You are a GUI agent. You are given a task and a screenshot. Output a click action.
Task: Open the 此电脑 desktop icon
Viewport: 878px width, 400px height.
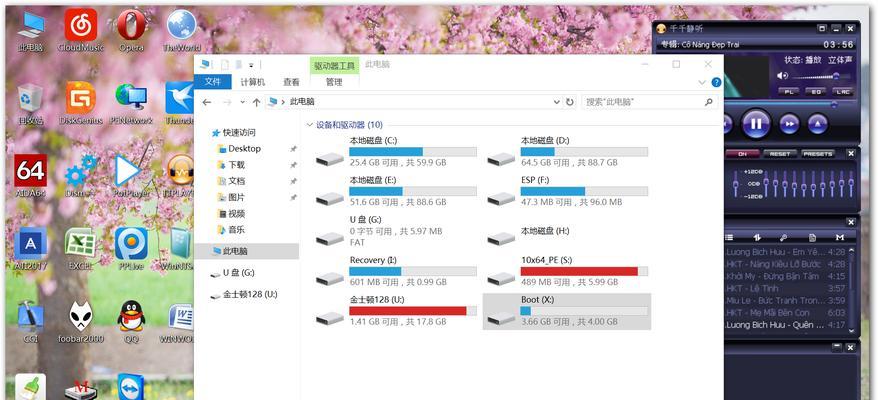(30, 31)
